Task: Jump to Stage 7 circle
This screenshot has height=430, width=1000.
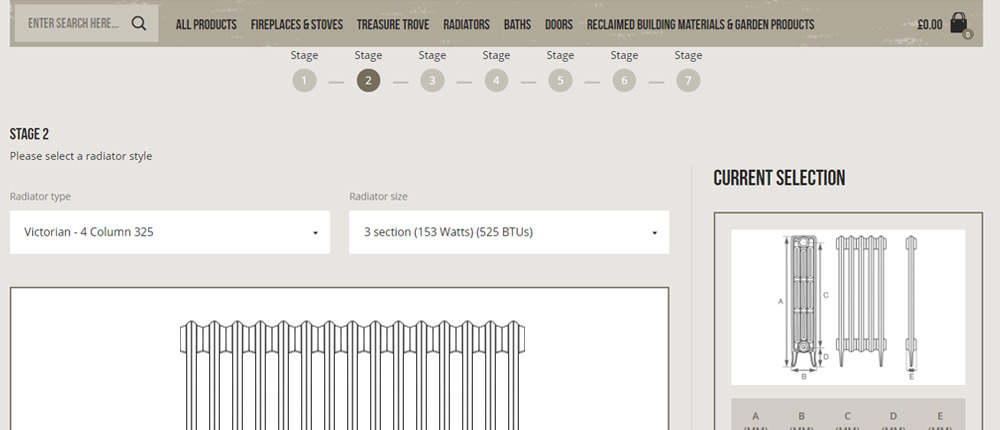Action: (688, 81)
